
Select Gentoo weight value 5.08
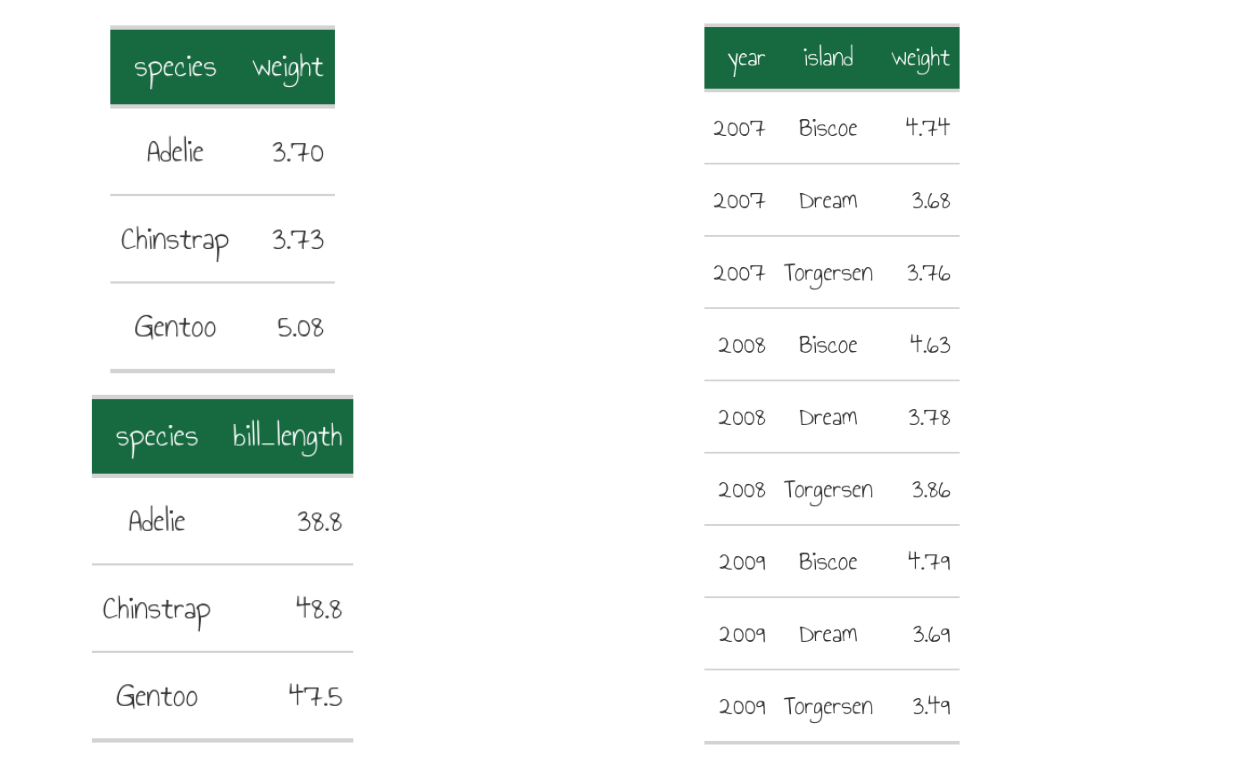(300, 328)
